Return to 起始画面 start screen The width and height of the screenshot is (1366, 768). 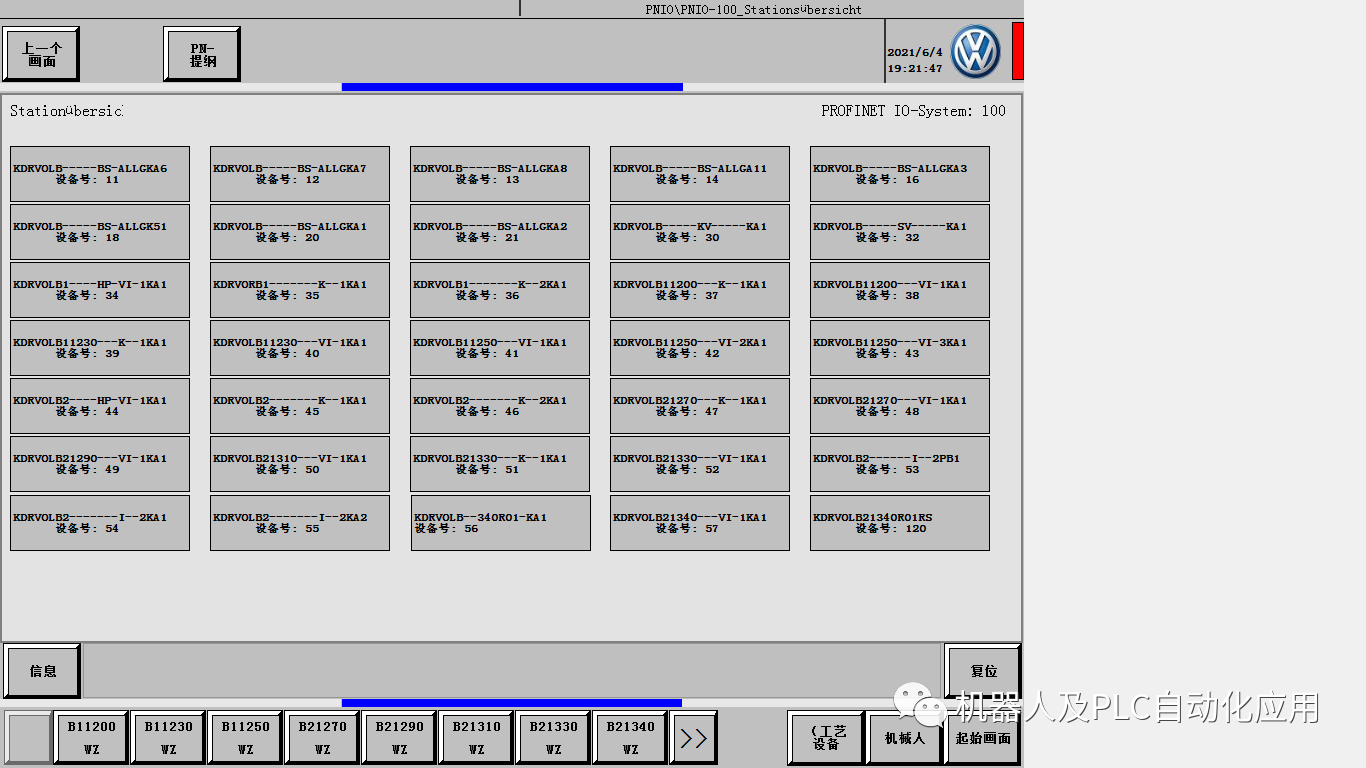(983, 738)
